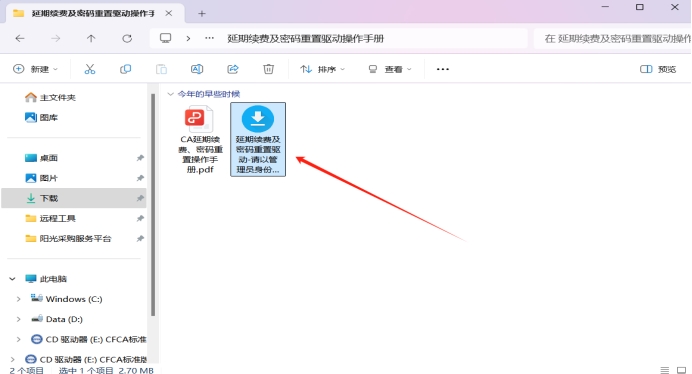Open a new tab with plus button
This screenshot has height=374, width=692.
coord(202,14)
